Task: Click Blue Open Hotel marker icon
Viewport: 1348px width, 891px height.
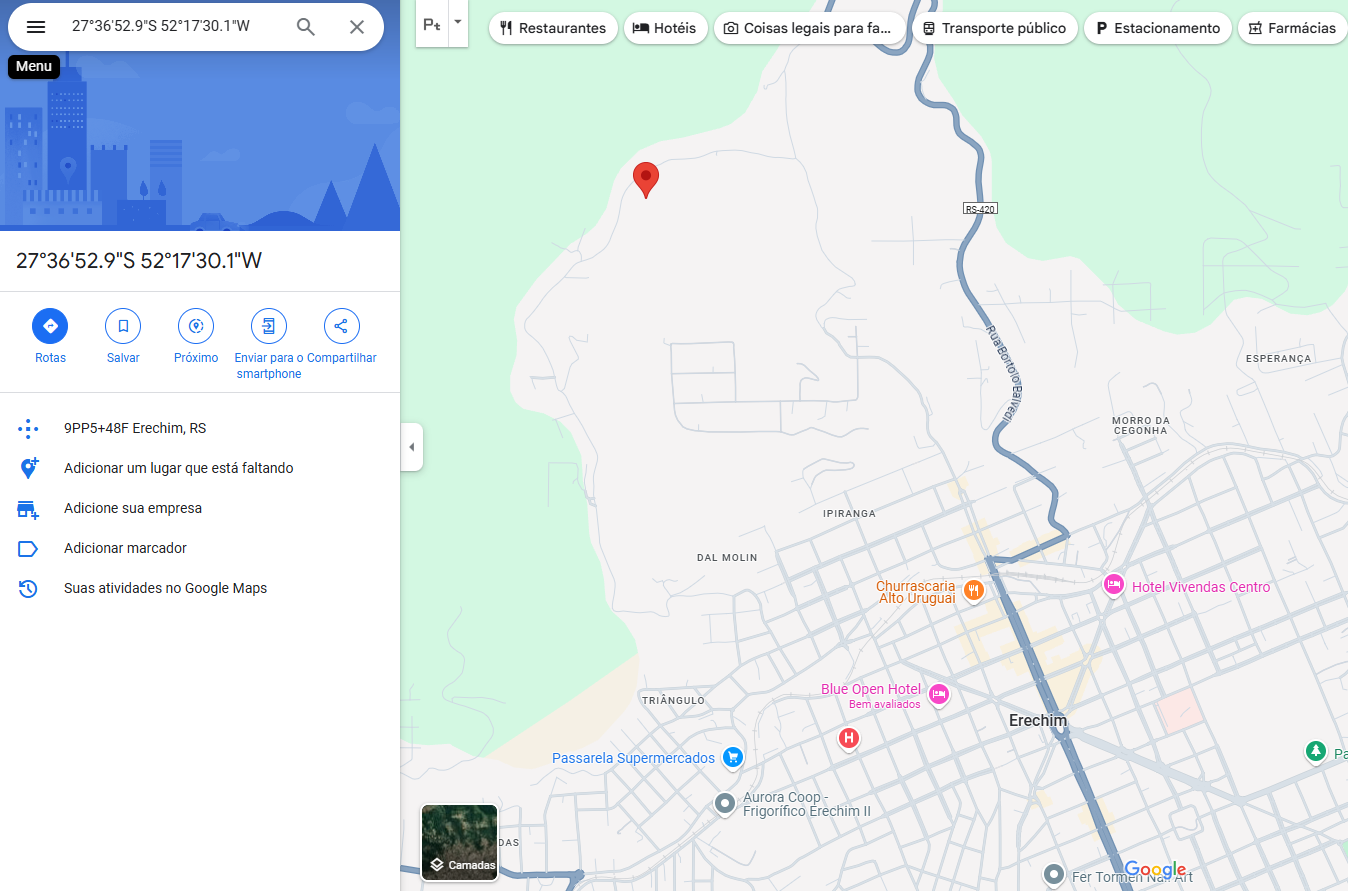Action: tap(938, 693)
